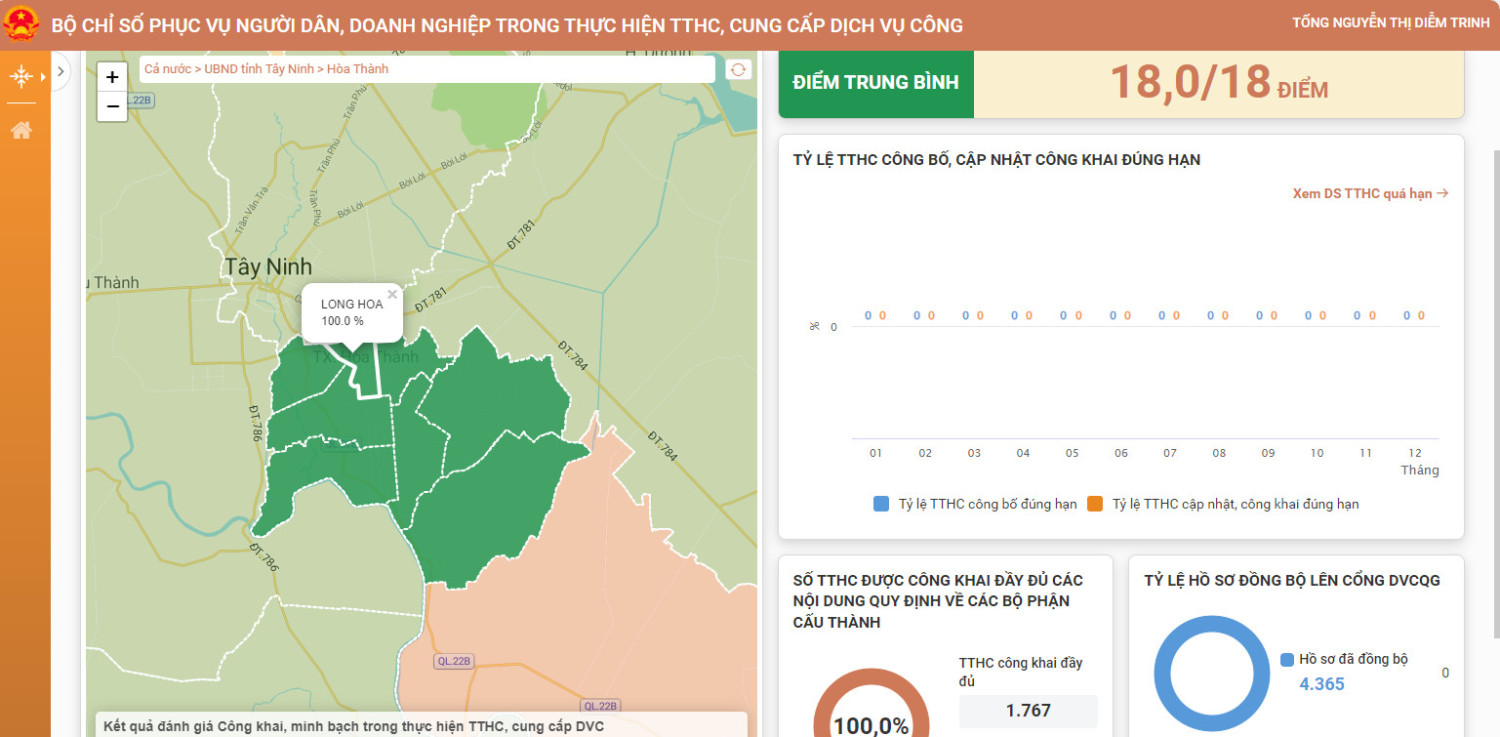Close the LONG HOA map popup
The width and height of the screenshot is (1500, 737).
(x=392, y=294)
